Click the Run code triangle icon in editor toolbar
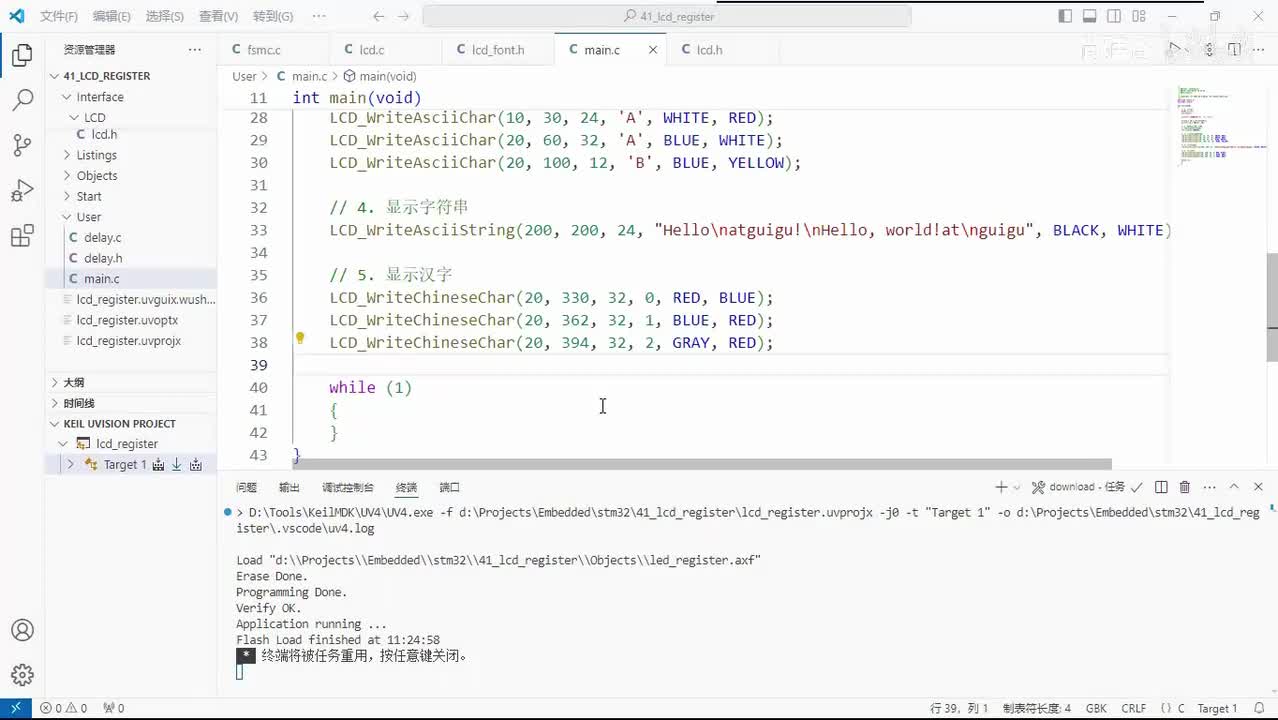Screen dimensions: 1278x720 point(1177,49)
